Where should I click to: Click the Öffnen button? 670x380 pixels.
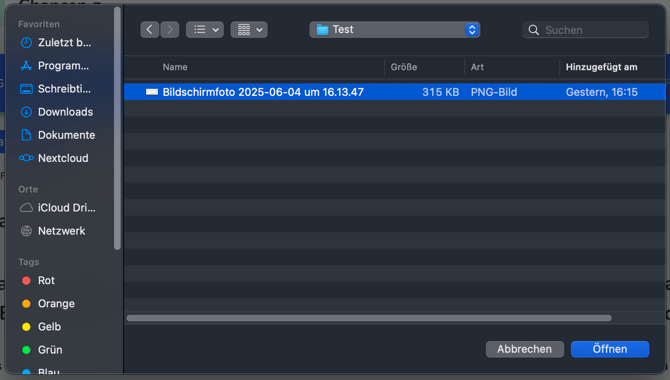pos(610,349)
